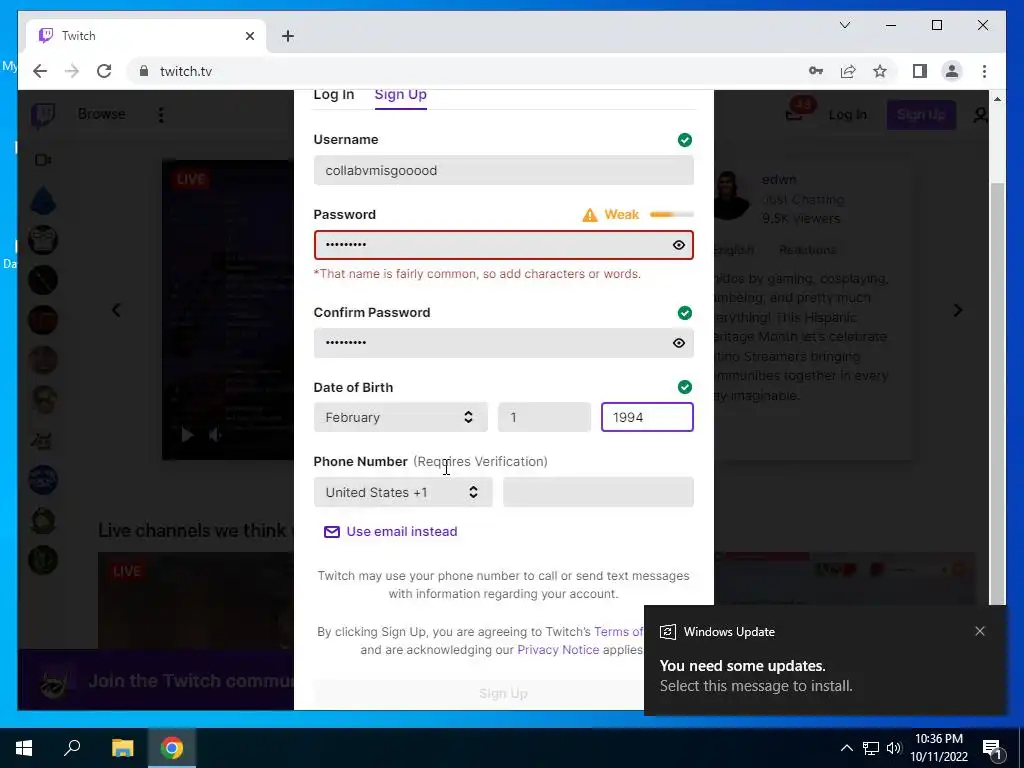
Task: Share this page from the address bar
Action: (848, 71)
